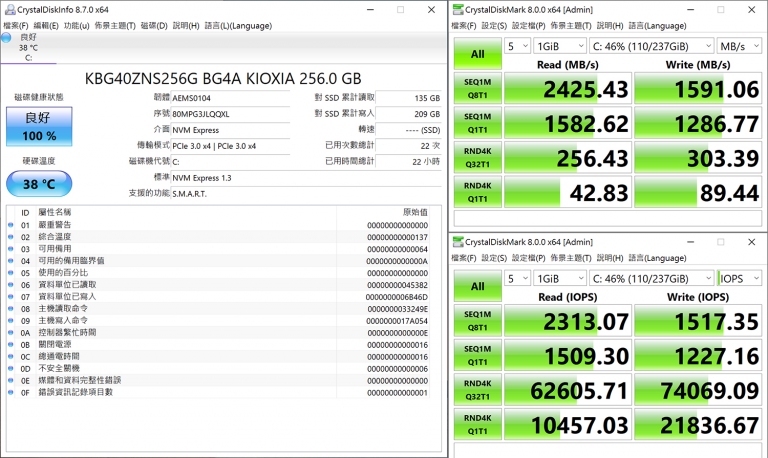Image resolution: width=768 pixels, height=458 pixels.
Task: Open IOPS unit dropdown
Action: tap(739, 278)
